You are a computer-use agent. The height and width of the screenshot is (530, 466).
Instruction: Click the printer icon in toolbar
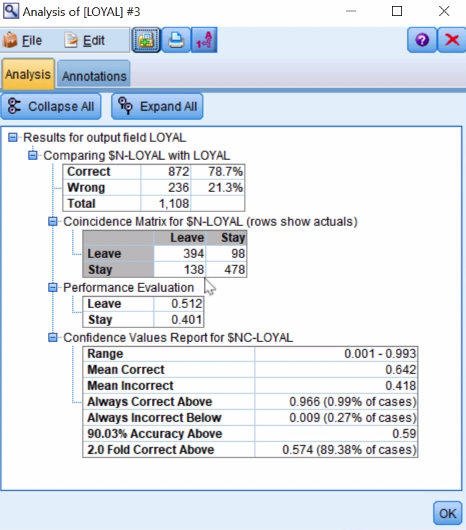pyautogui.click(x=176, y=40)
